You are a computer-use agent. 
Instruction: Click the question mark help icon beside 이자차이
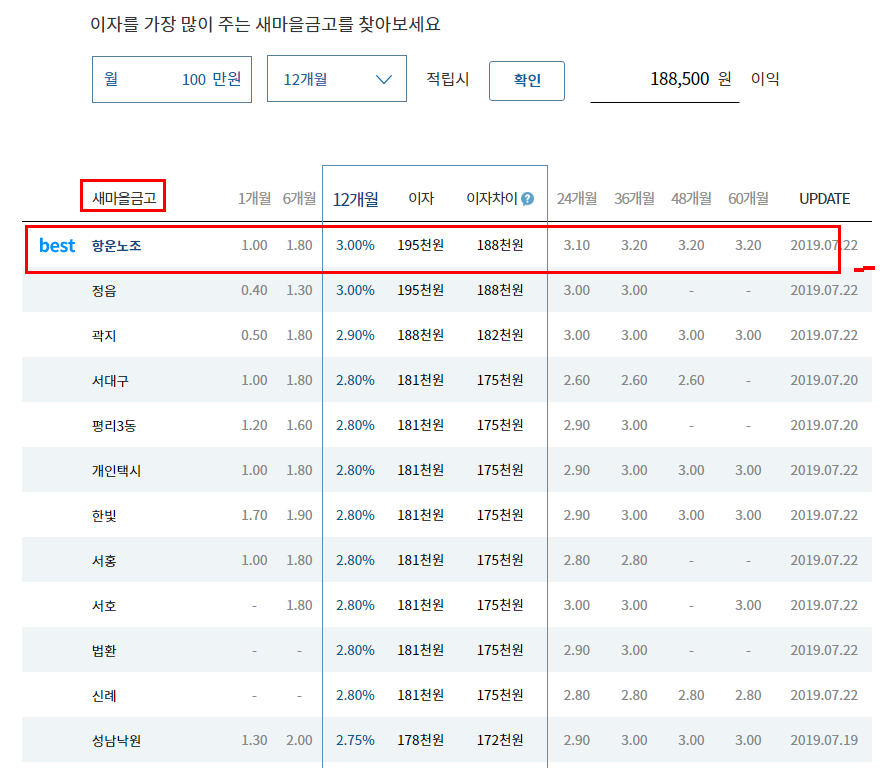[x=527, y=199]
